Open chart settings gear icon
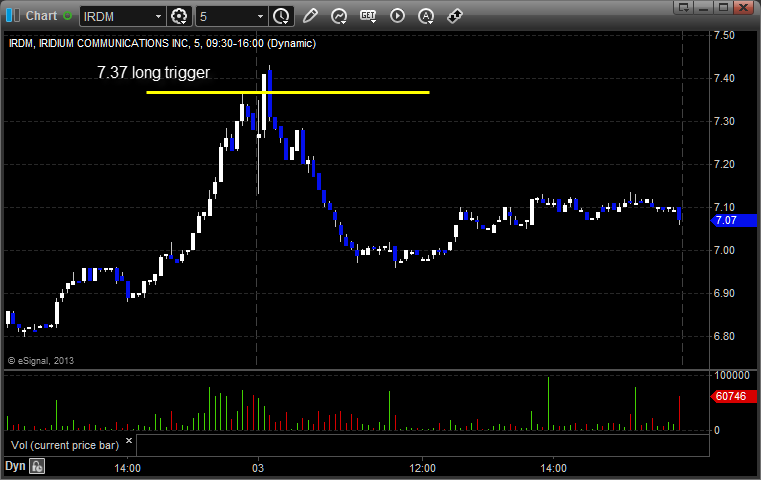 179,17
